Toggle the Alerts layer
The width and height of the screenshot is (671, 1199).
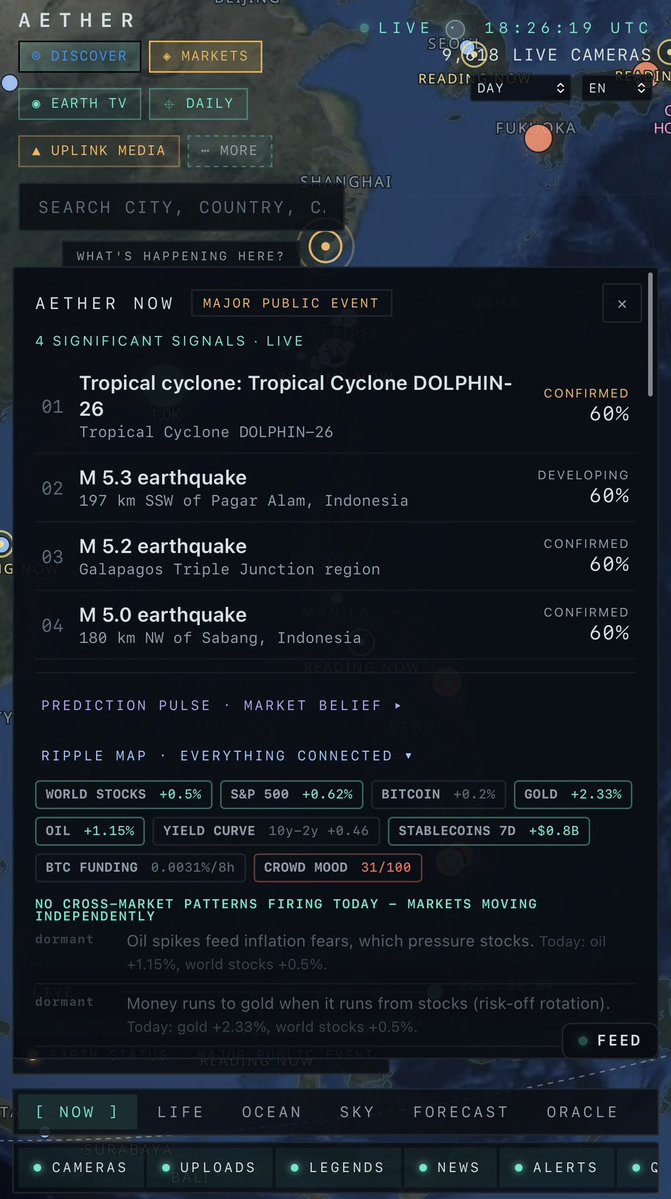click(x=556, y=1168)
